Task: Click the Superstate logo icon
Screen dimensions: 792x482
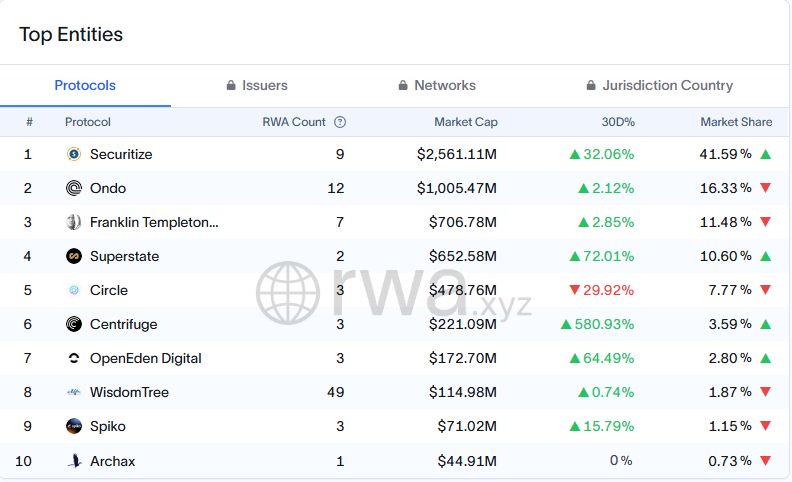Action: (74, 256)
